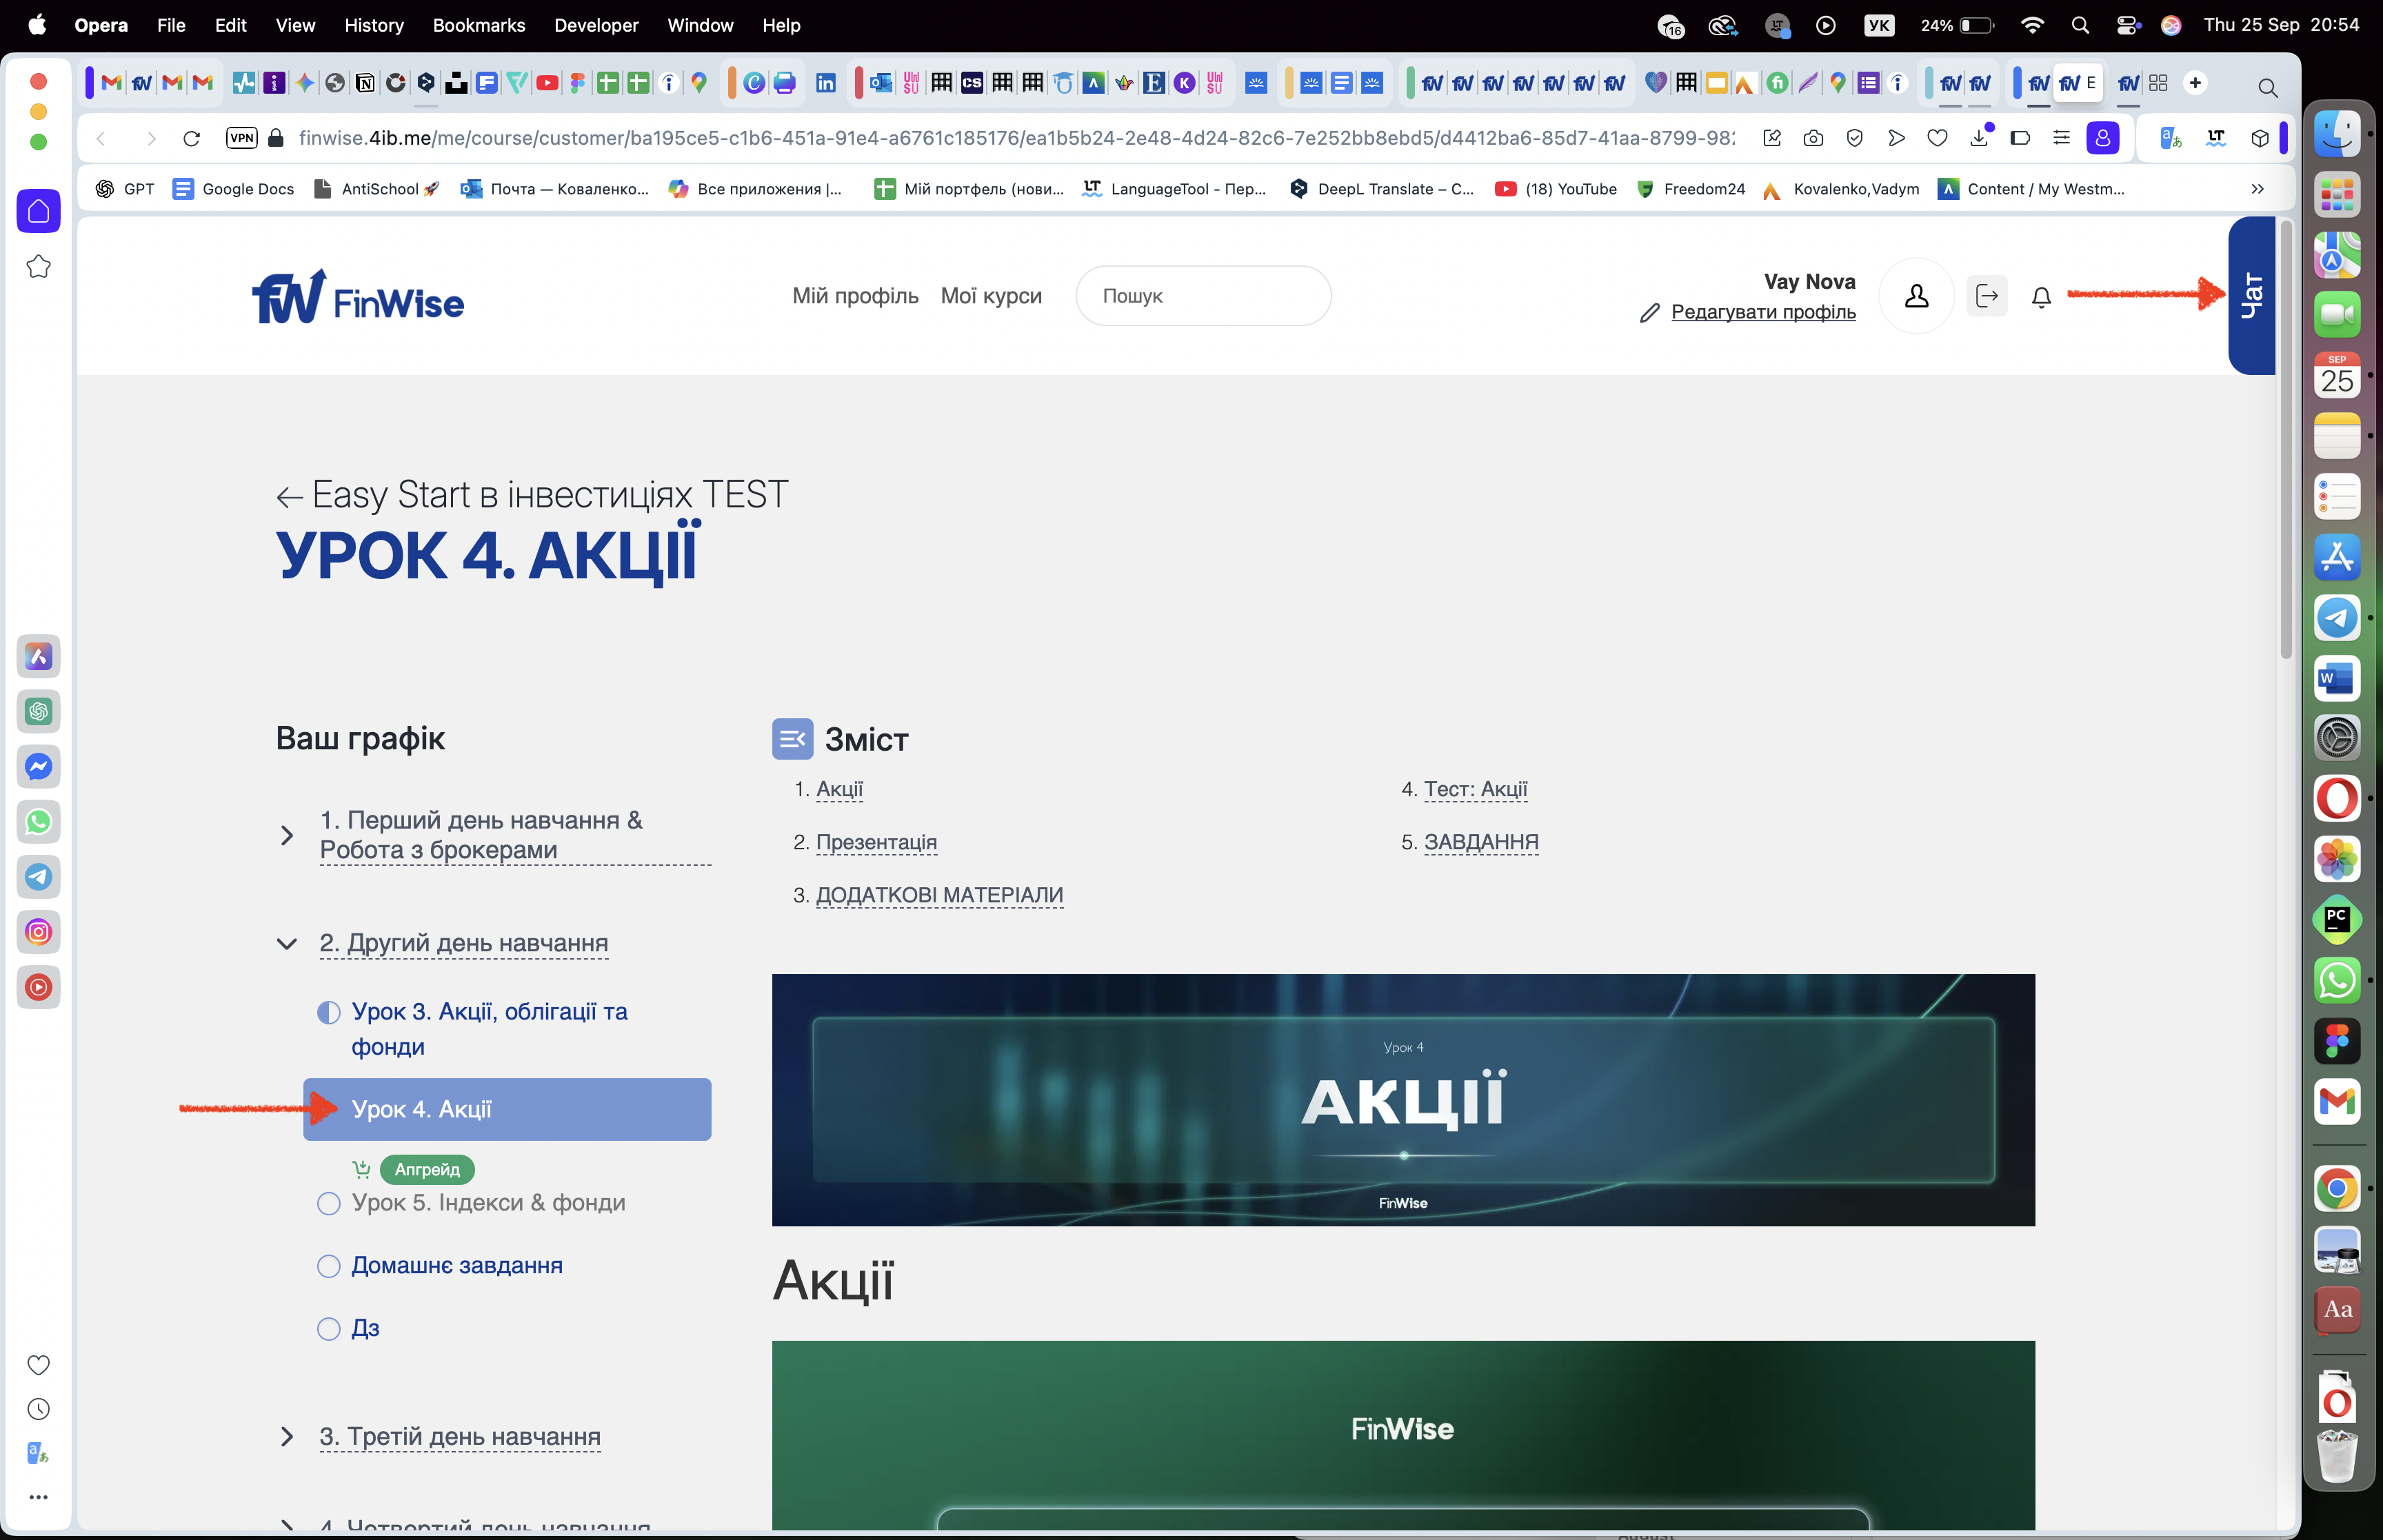Select the Урок 5. Індекси & фонди circle
Screen dimensions: 2383x1540
point(328,1203)
